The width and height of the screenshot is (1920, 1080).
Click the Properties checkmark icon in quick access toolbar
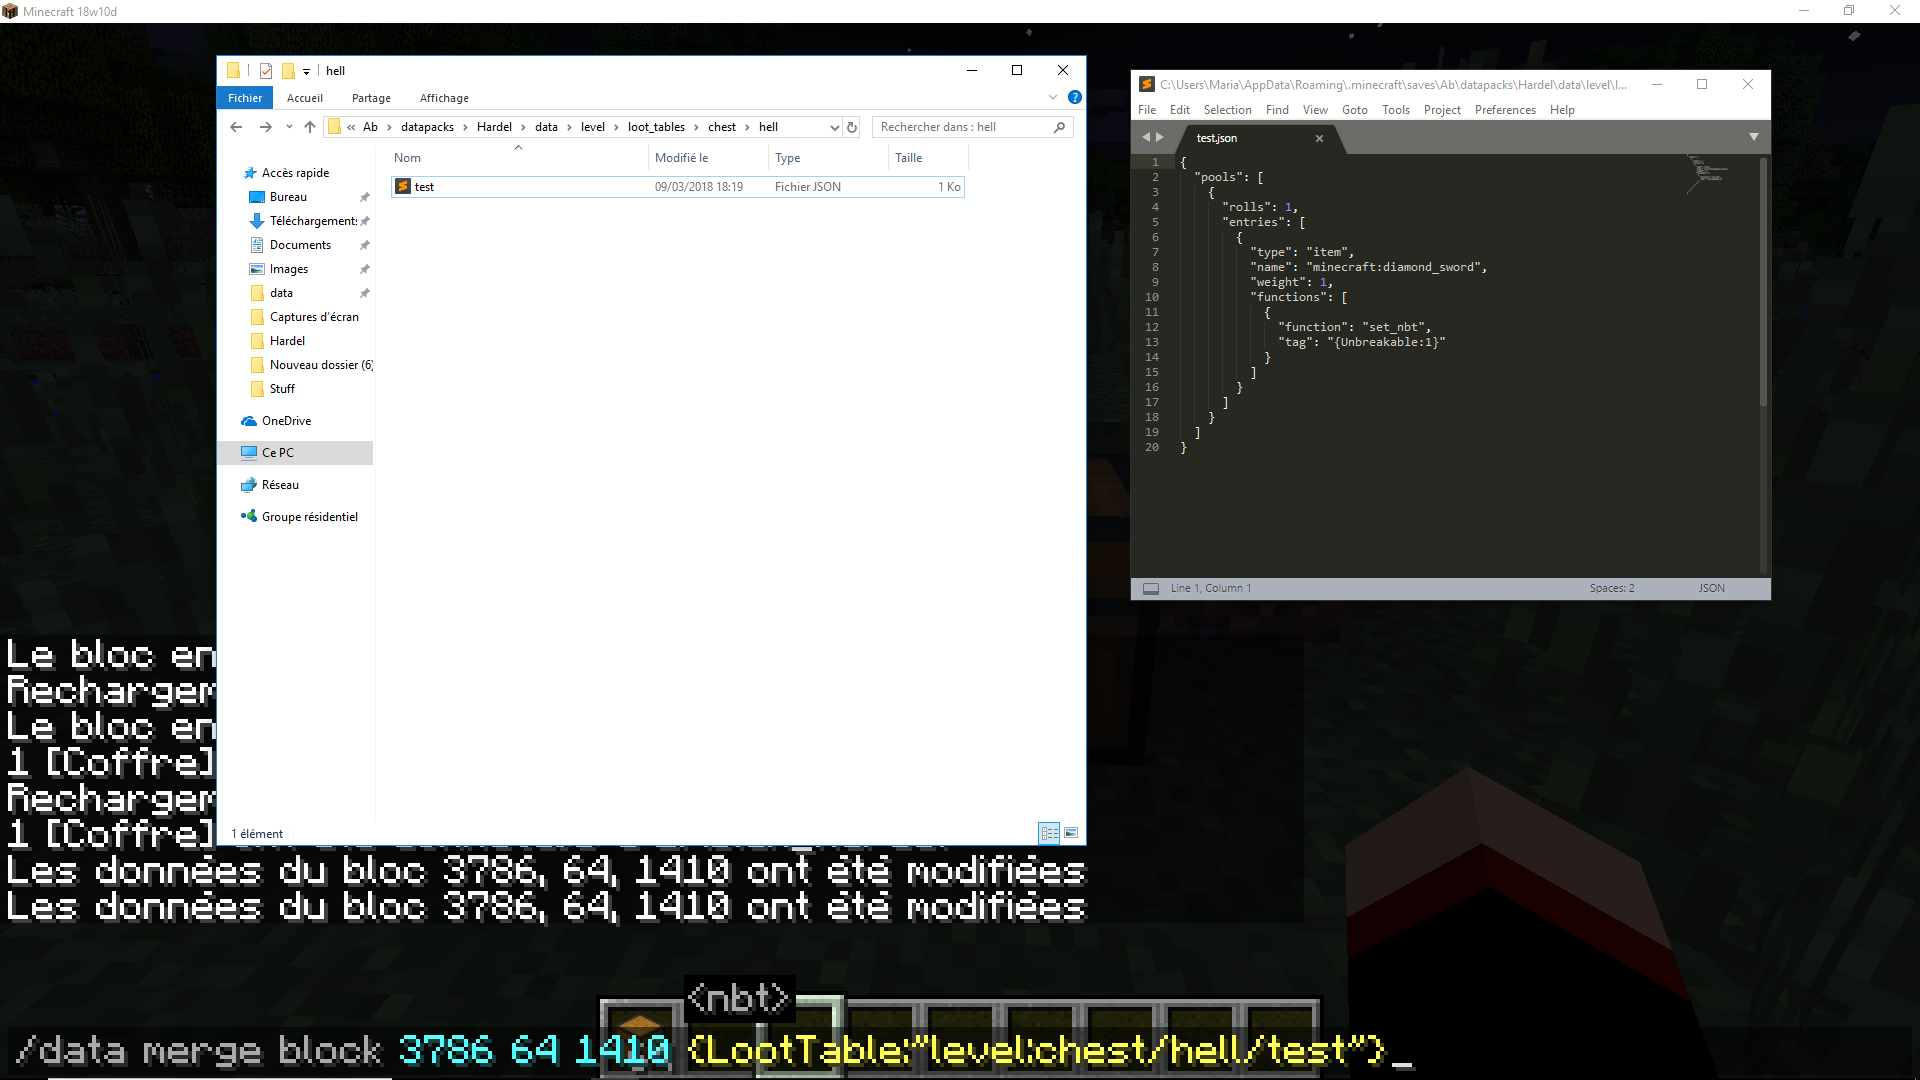point(266,71)
